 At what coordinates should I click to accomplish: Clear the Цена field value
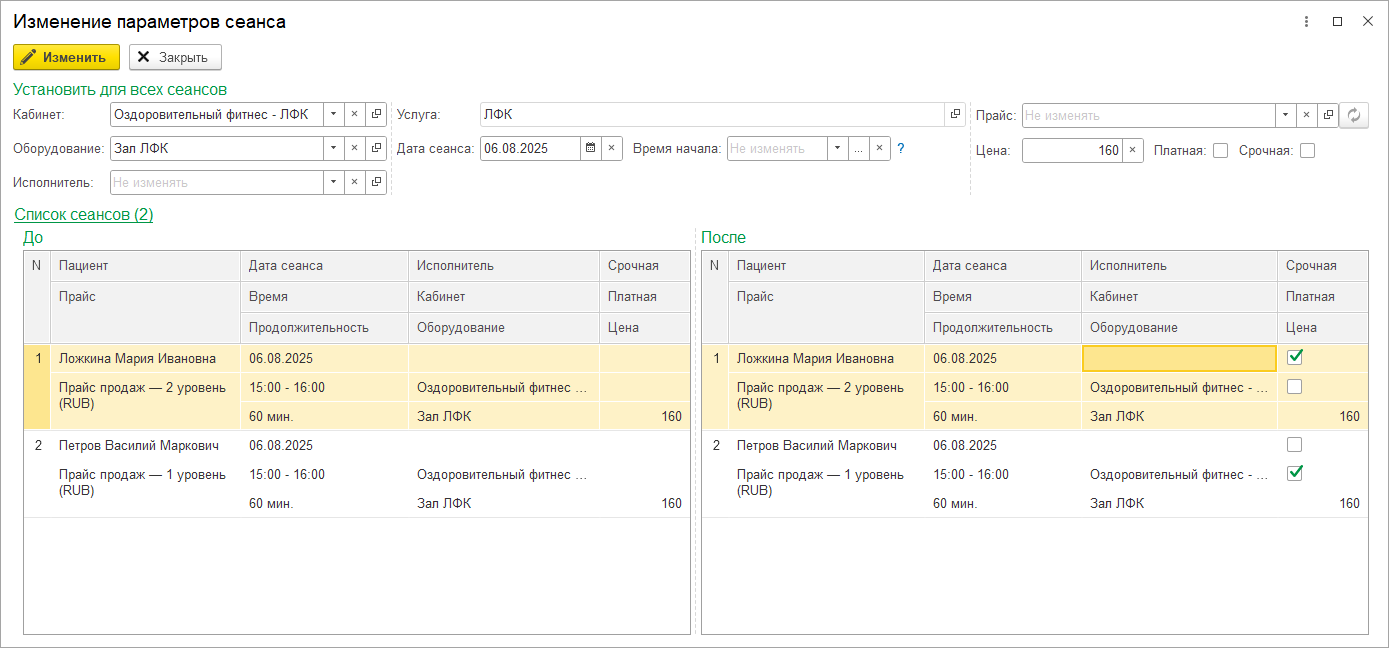(1132, 151)
